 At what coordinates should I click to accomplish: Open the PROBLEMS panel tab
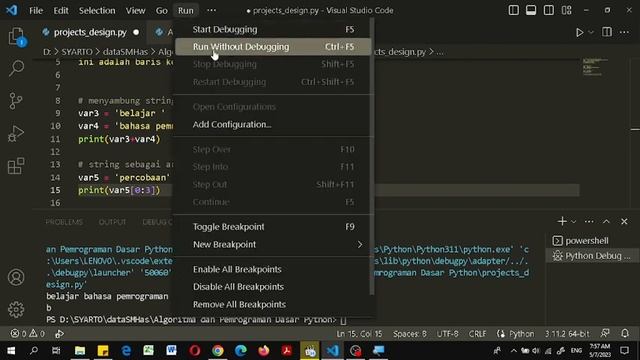[x=64, y=222]
